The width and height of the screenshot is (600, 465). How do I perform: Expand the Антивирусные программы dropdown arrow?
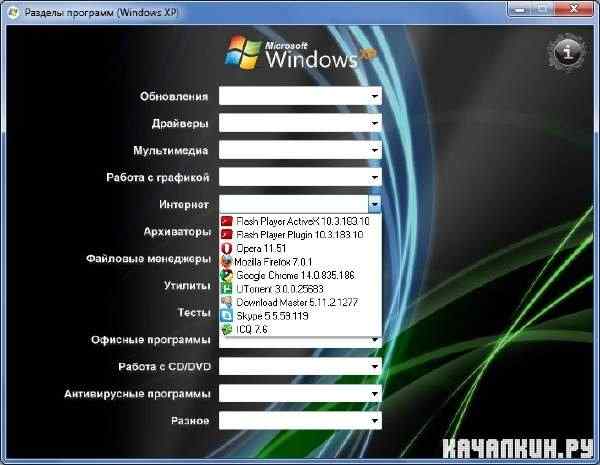375,394
